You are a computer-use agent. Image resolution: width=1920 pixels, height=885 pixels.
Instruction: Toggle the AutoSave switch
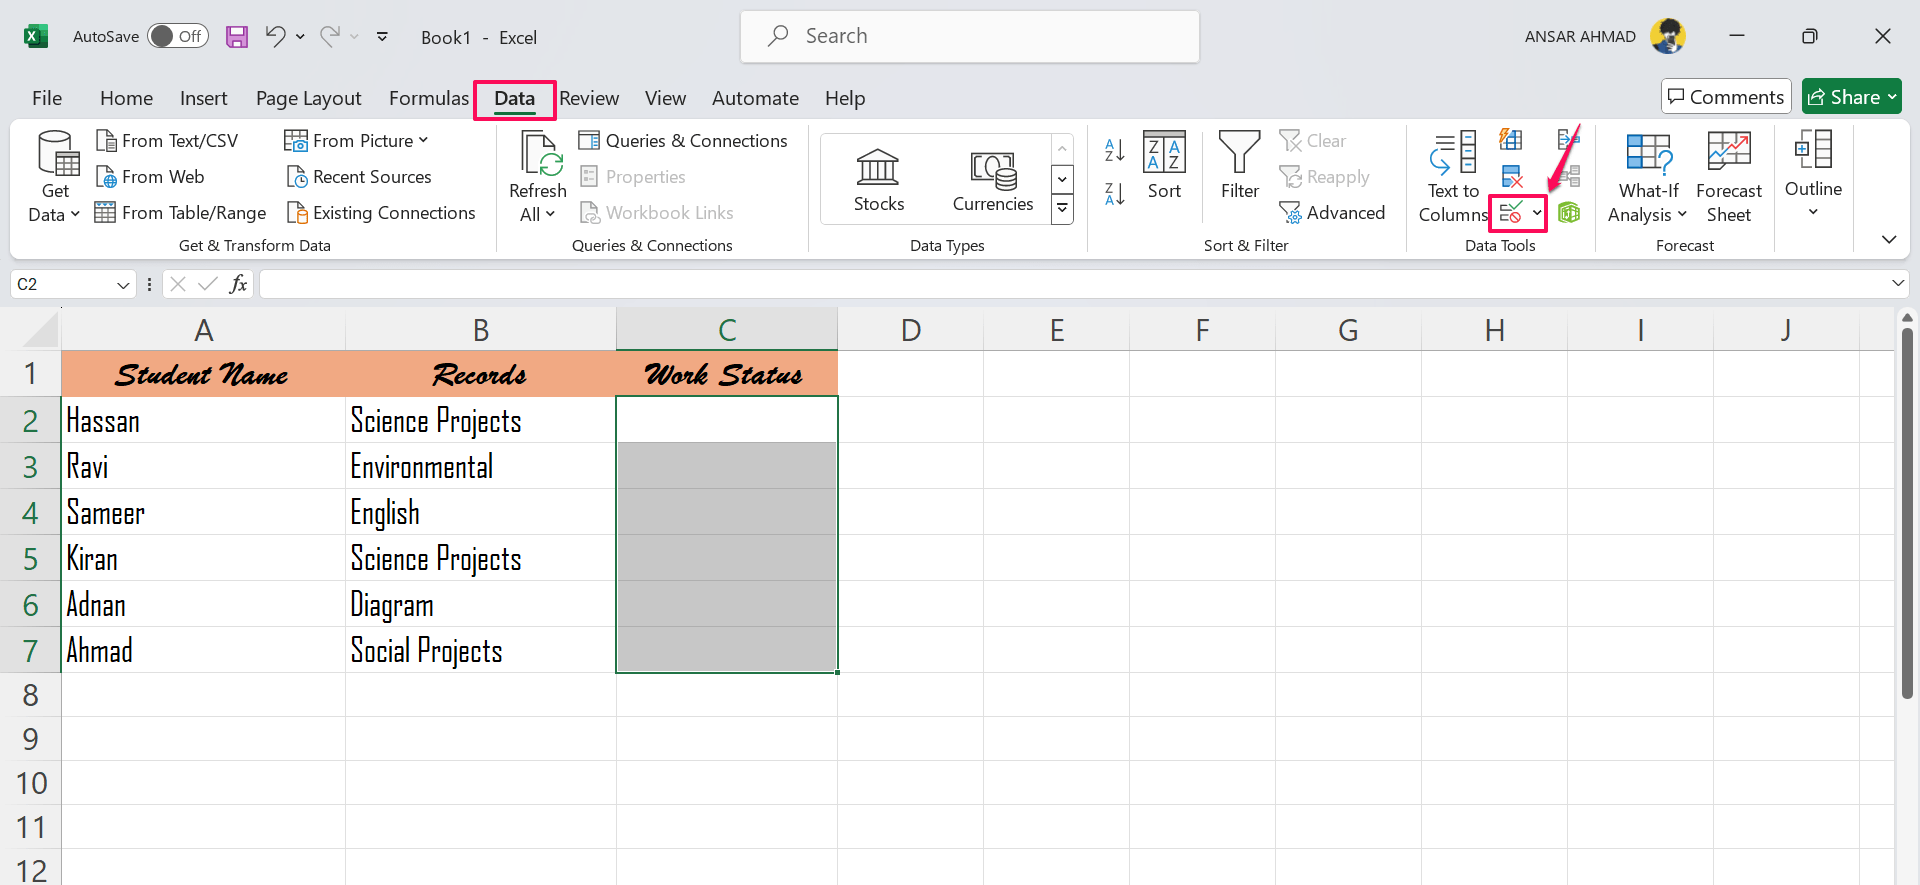pyautogui.click(x=177, y=37)
